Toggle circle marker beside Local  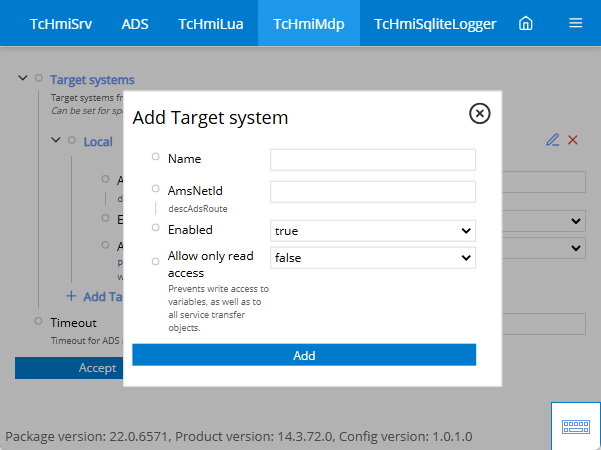coord(72,140)
